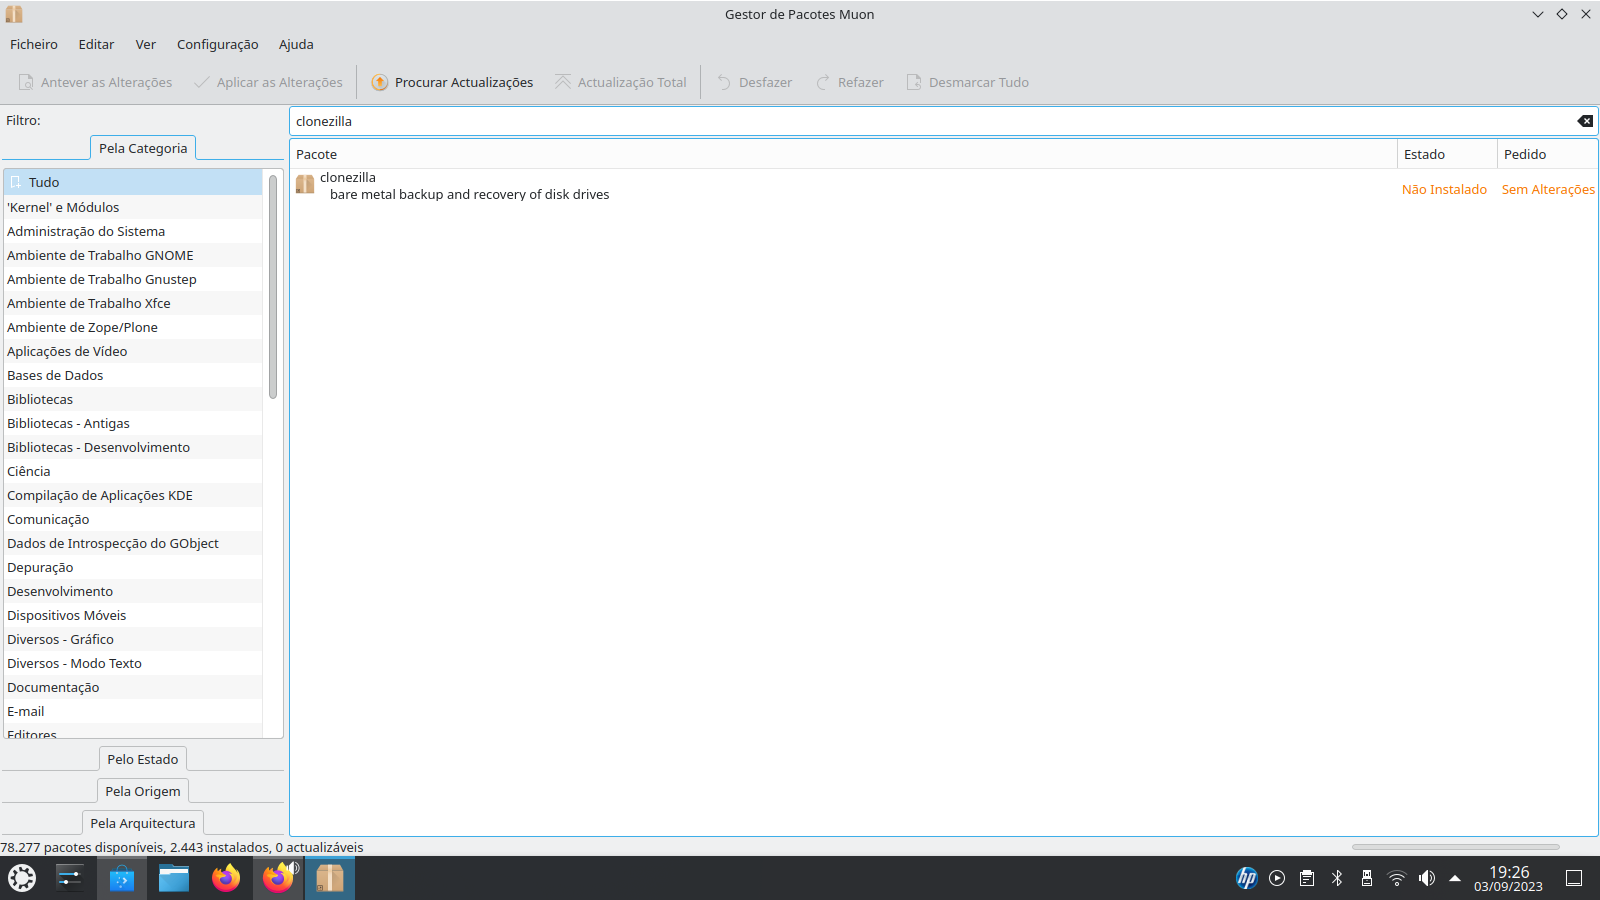Click Actualização Total toolbar button

(x=620, y=82)
